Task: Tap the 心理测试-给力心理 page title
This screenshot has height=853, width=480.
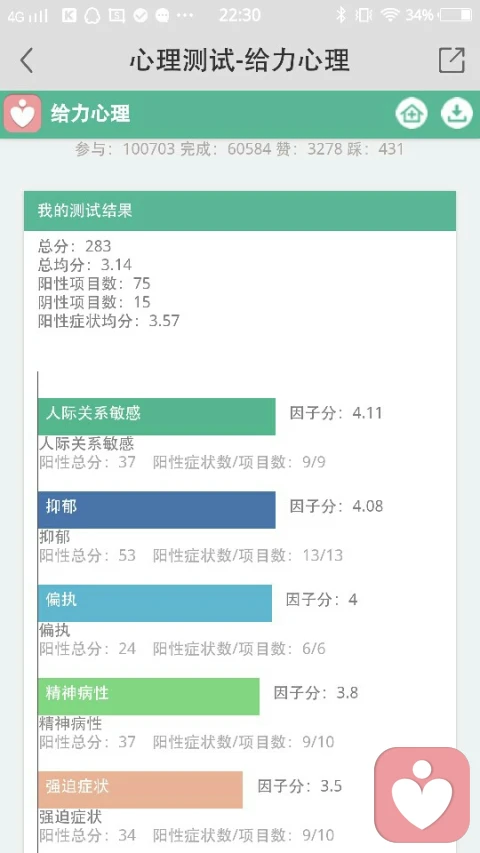Action: tap(239, 60)
